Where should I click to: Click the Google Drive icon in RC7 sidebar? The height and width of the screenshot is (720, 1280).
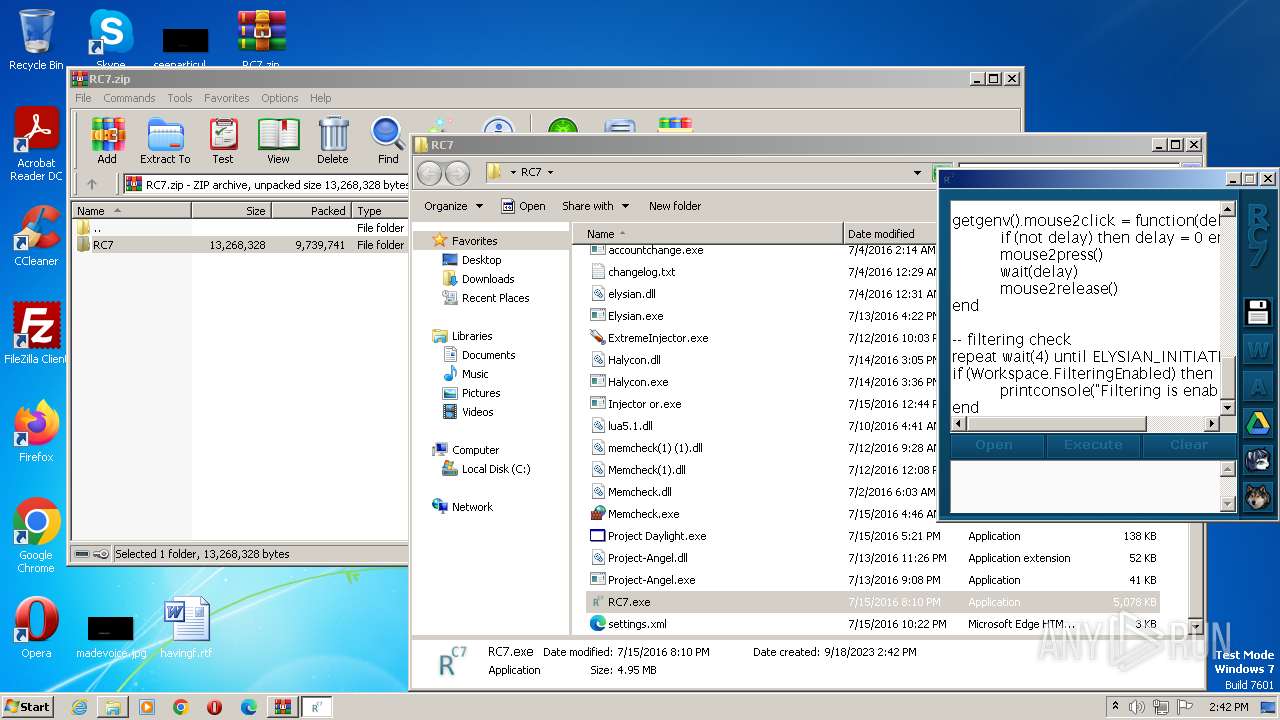[x=1257, y=424]
